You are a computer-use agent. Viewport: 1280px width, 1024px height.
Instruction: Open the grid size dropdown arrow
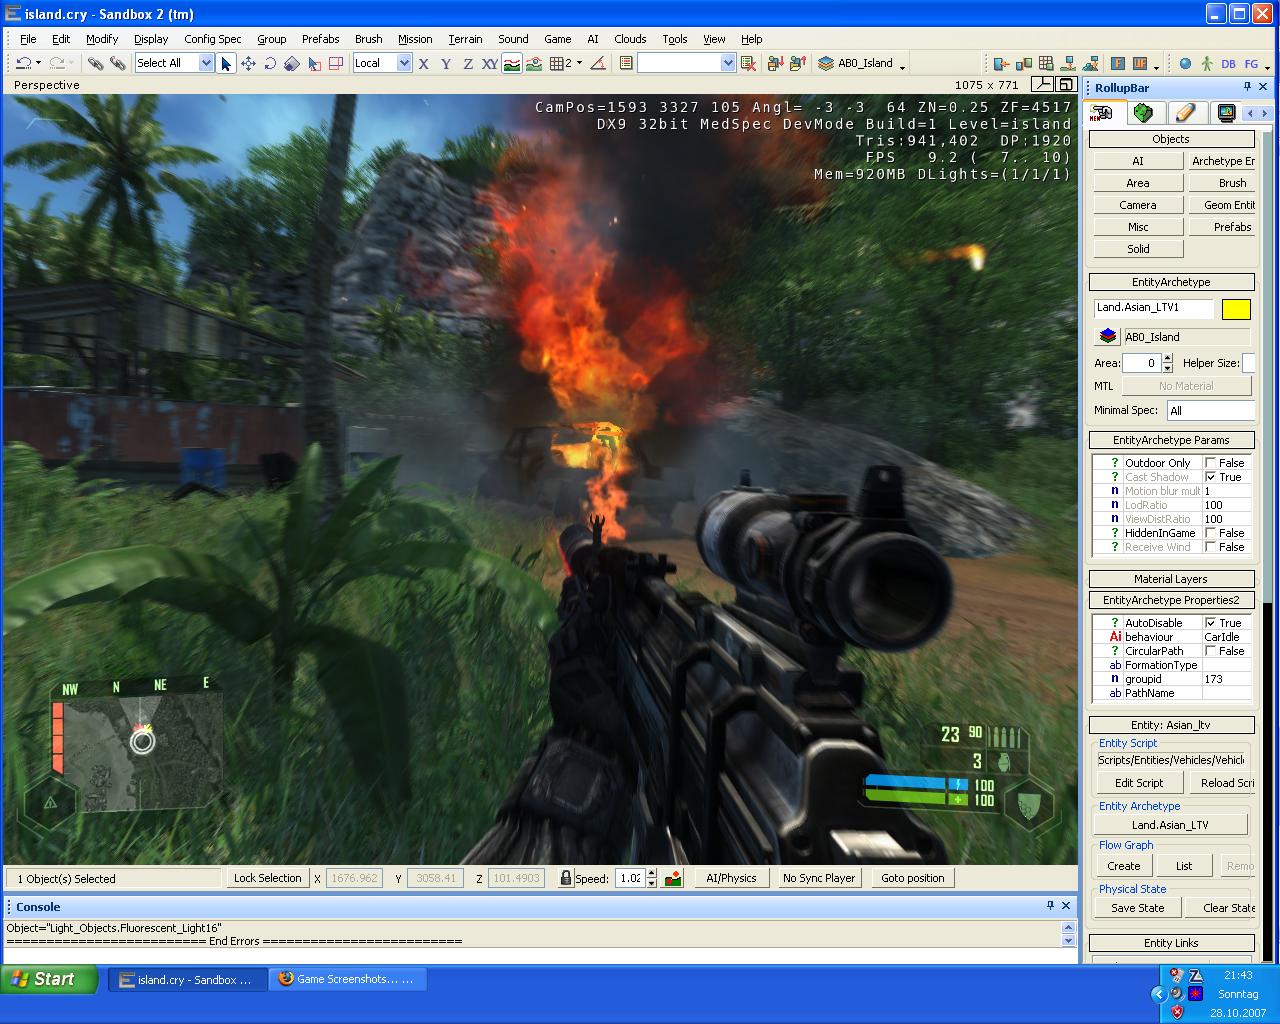(x=579, y=63)
